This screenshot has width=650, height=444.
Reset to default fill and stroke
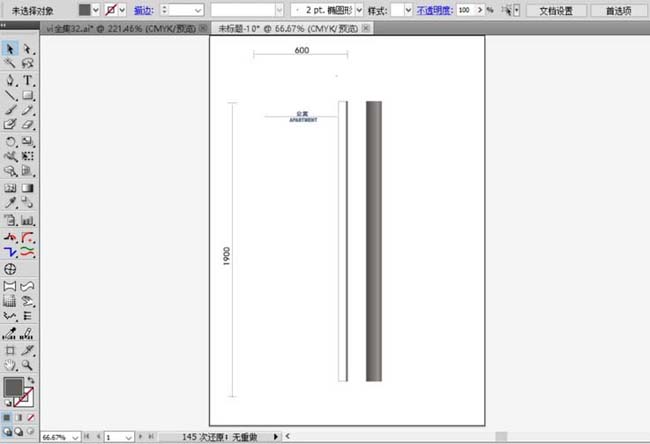point(7,403)
